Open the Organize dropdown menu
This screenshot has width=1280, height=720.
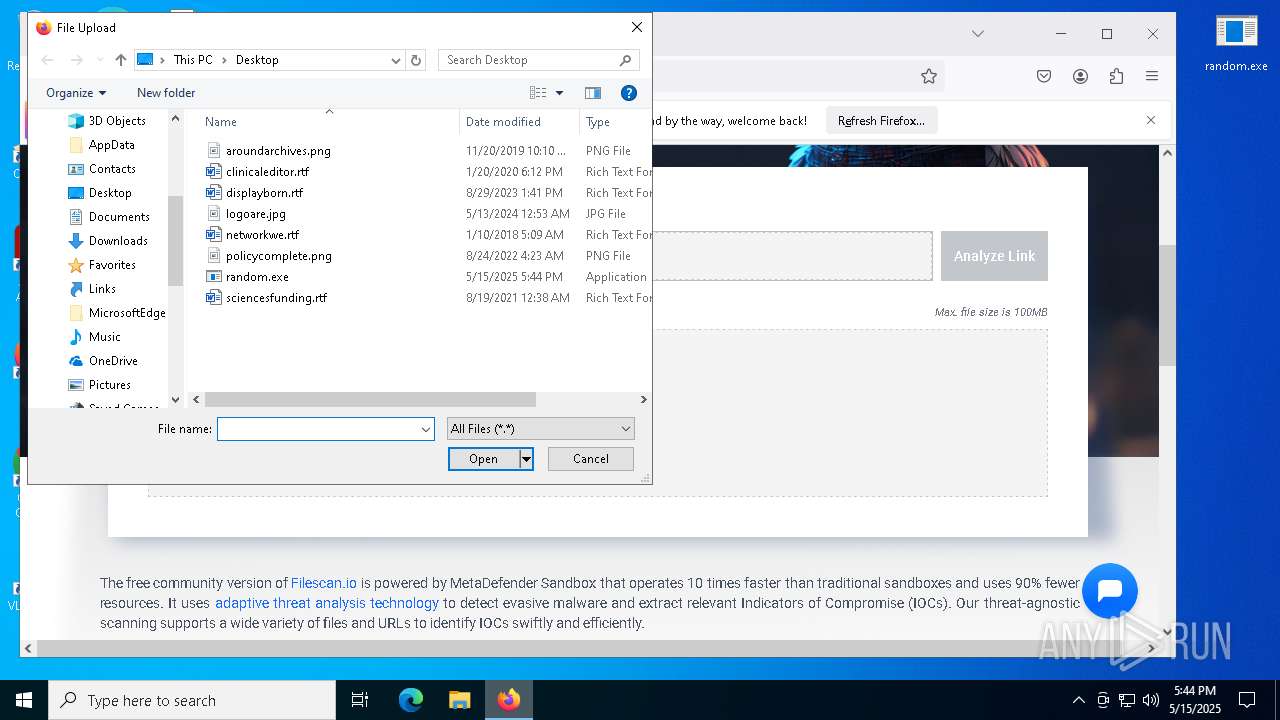point(76,93)
